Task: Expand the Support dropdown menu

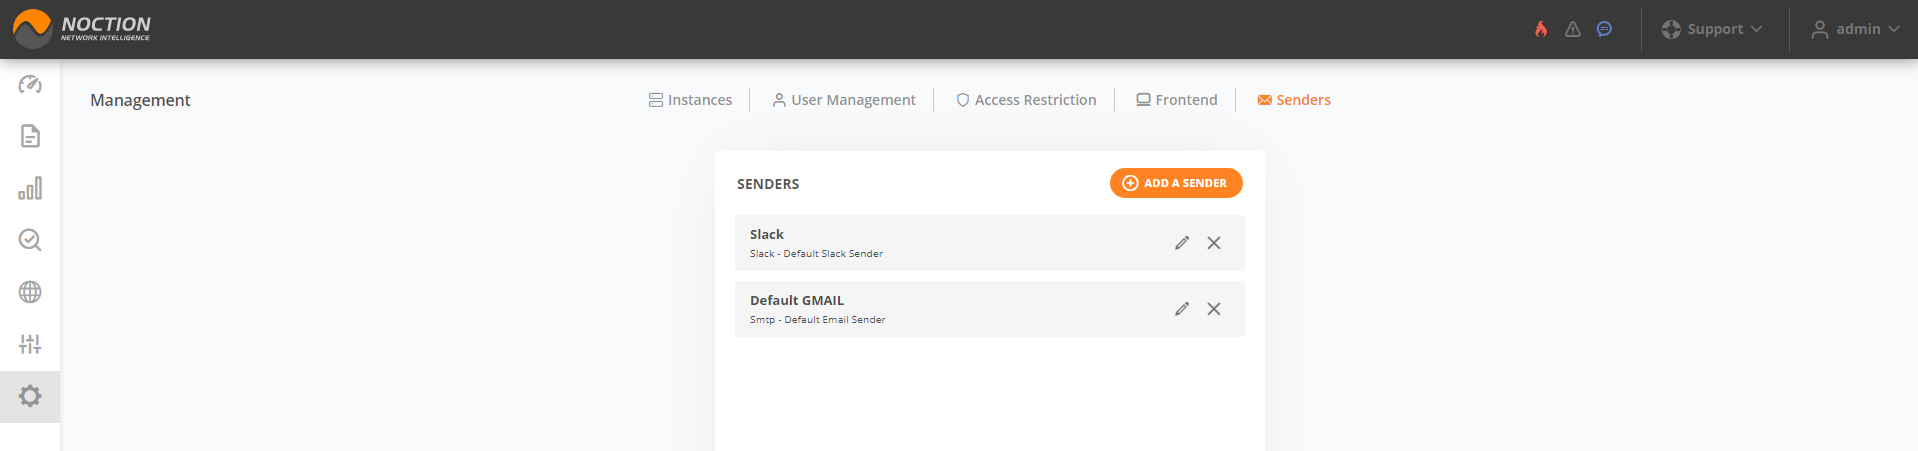Action: (1712, 29)
